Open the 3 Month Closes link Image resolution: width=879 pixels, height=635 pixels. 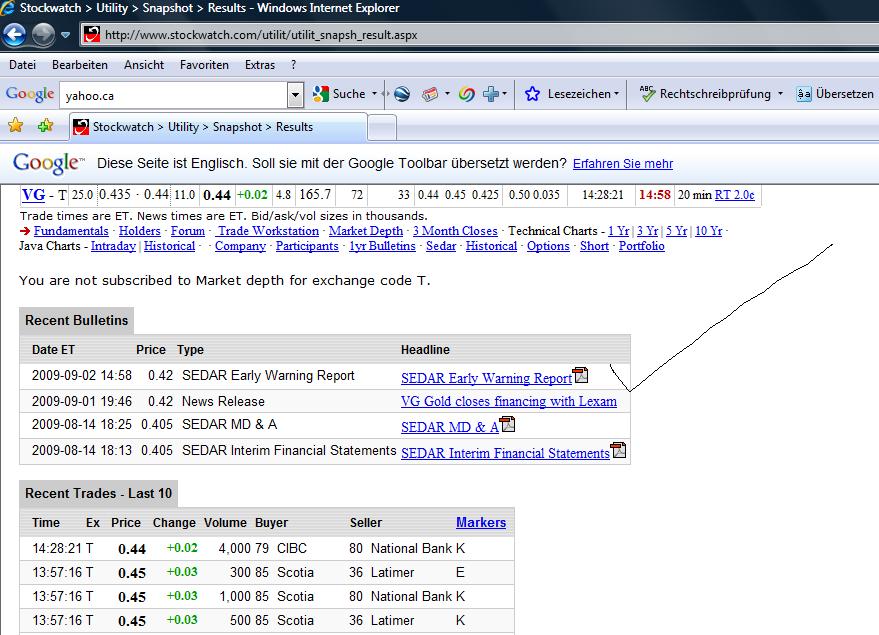[x=455, y=231]
